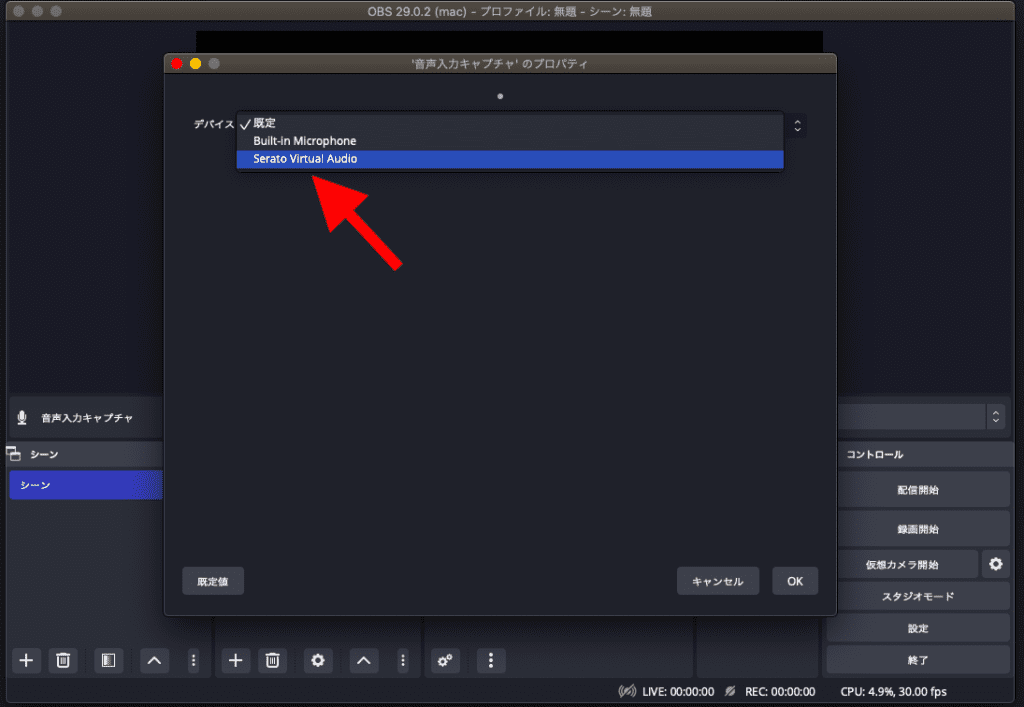
Task: Select シーン item in scenes list
Action: point(86,485)
